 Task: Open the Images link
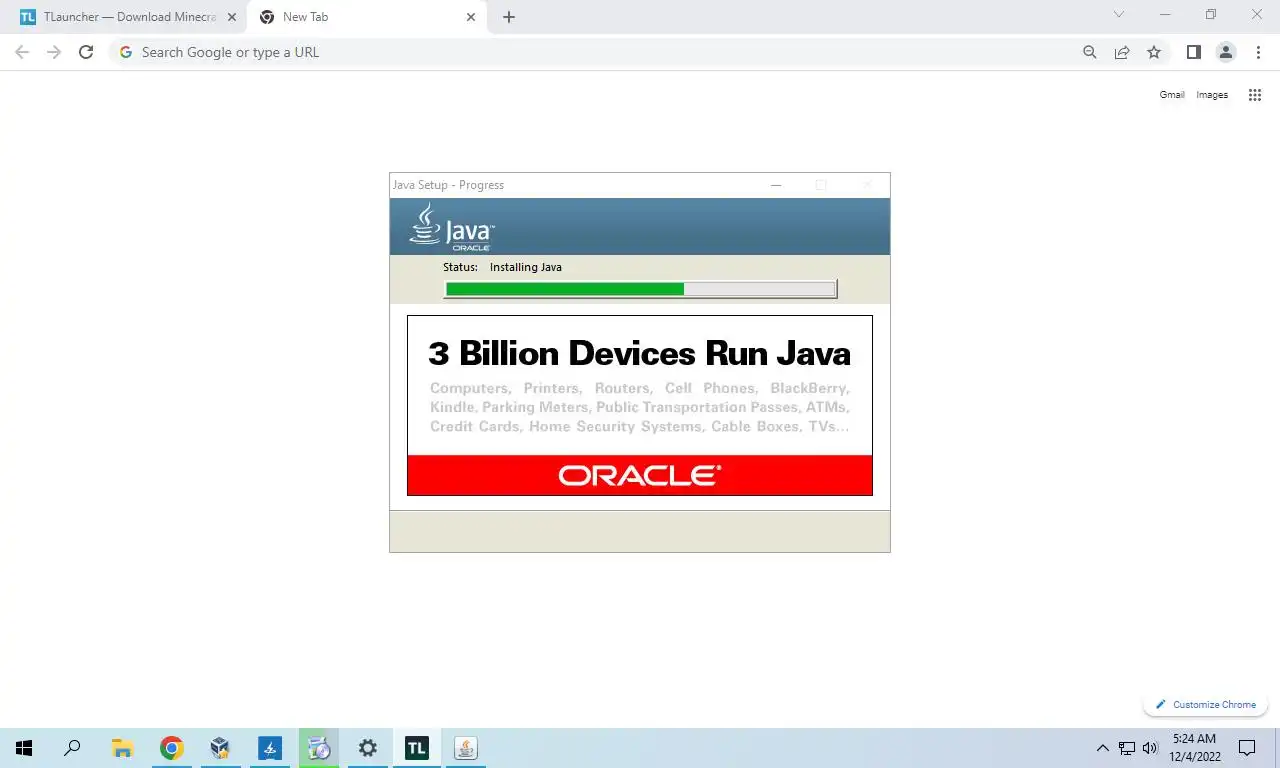(1212, 95)
